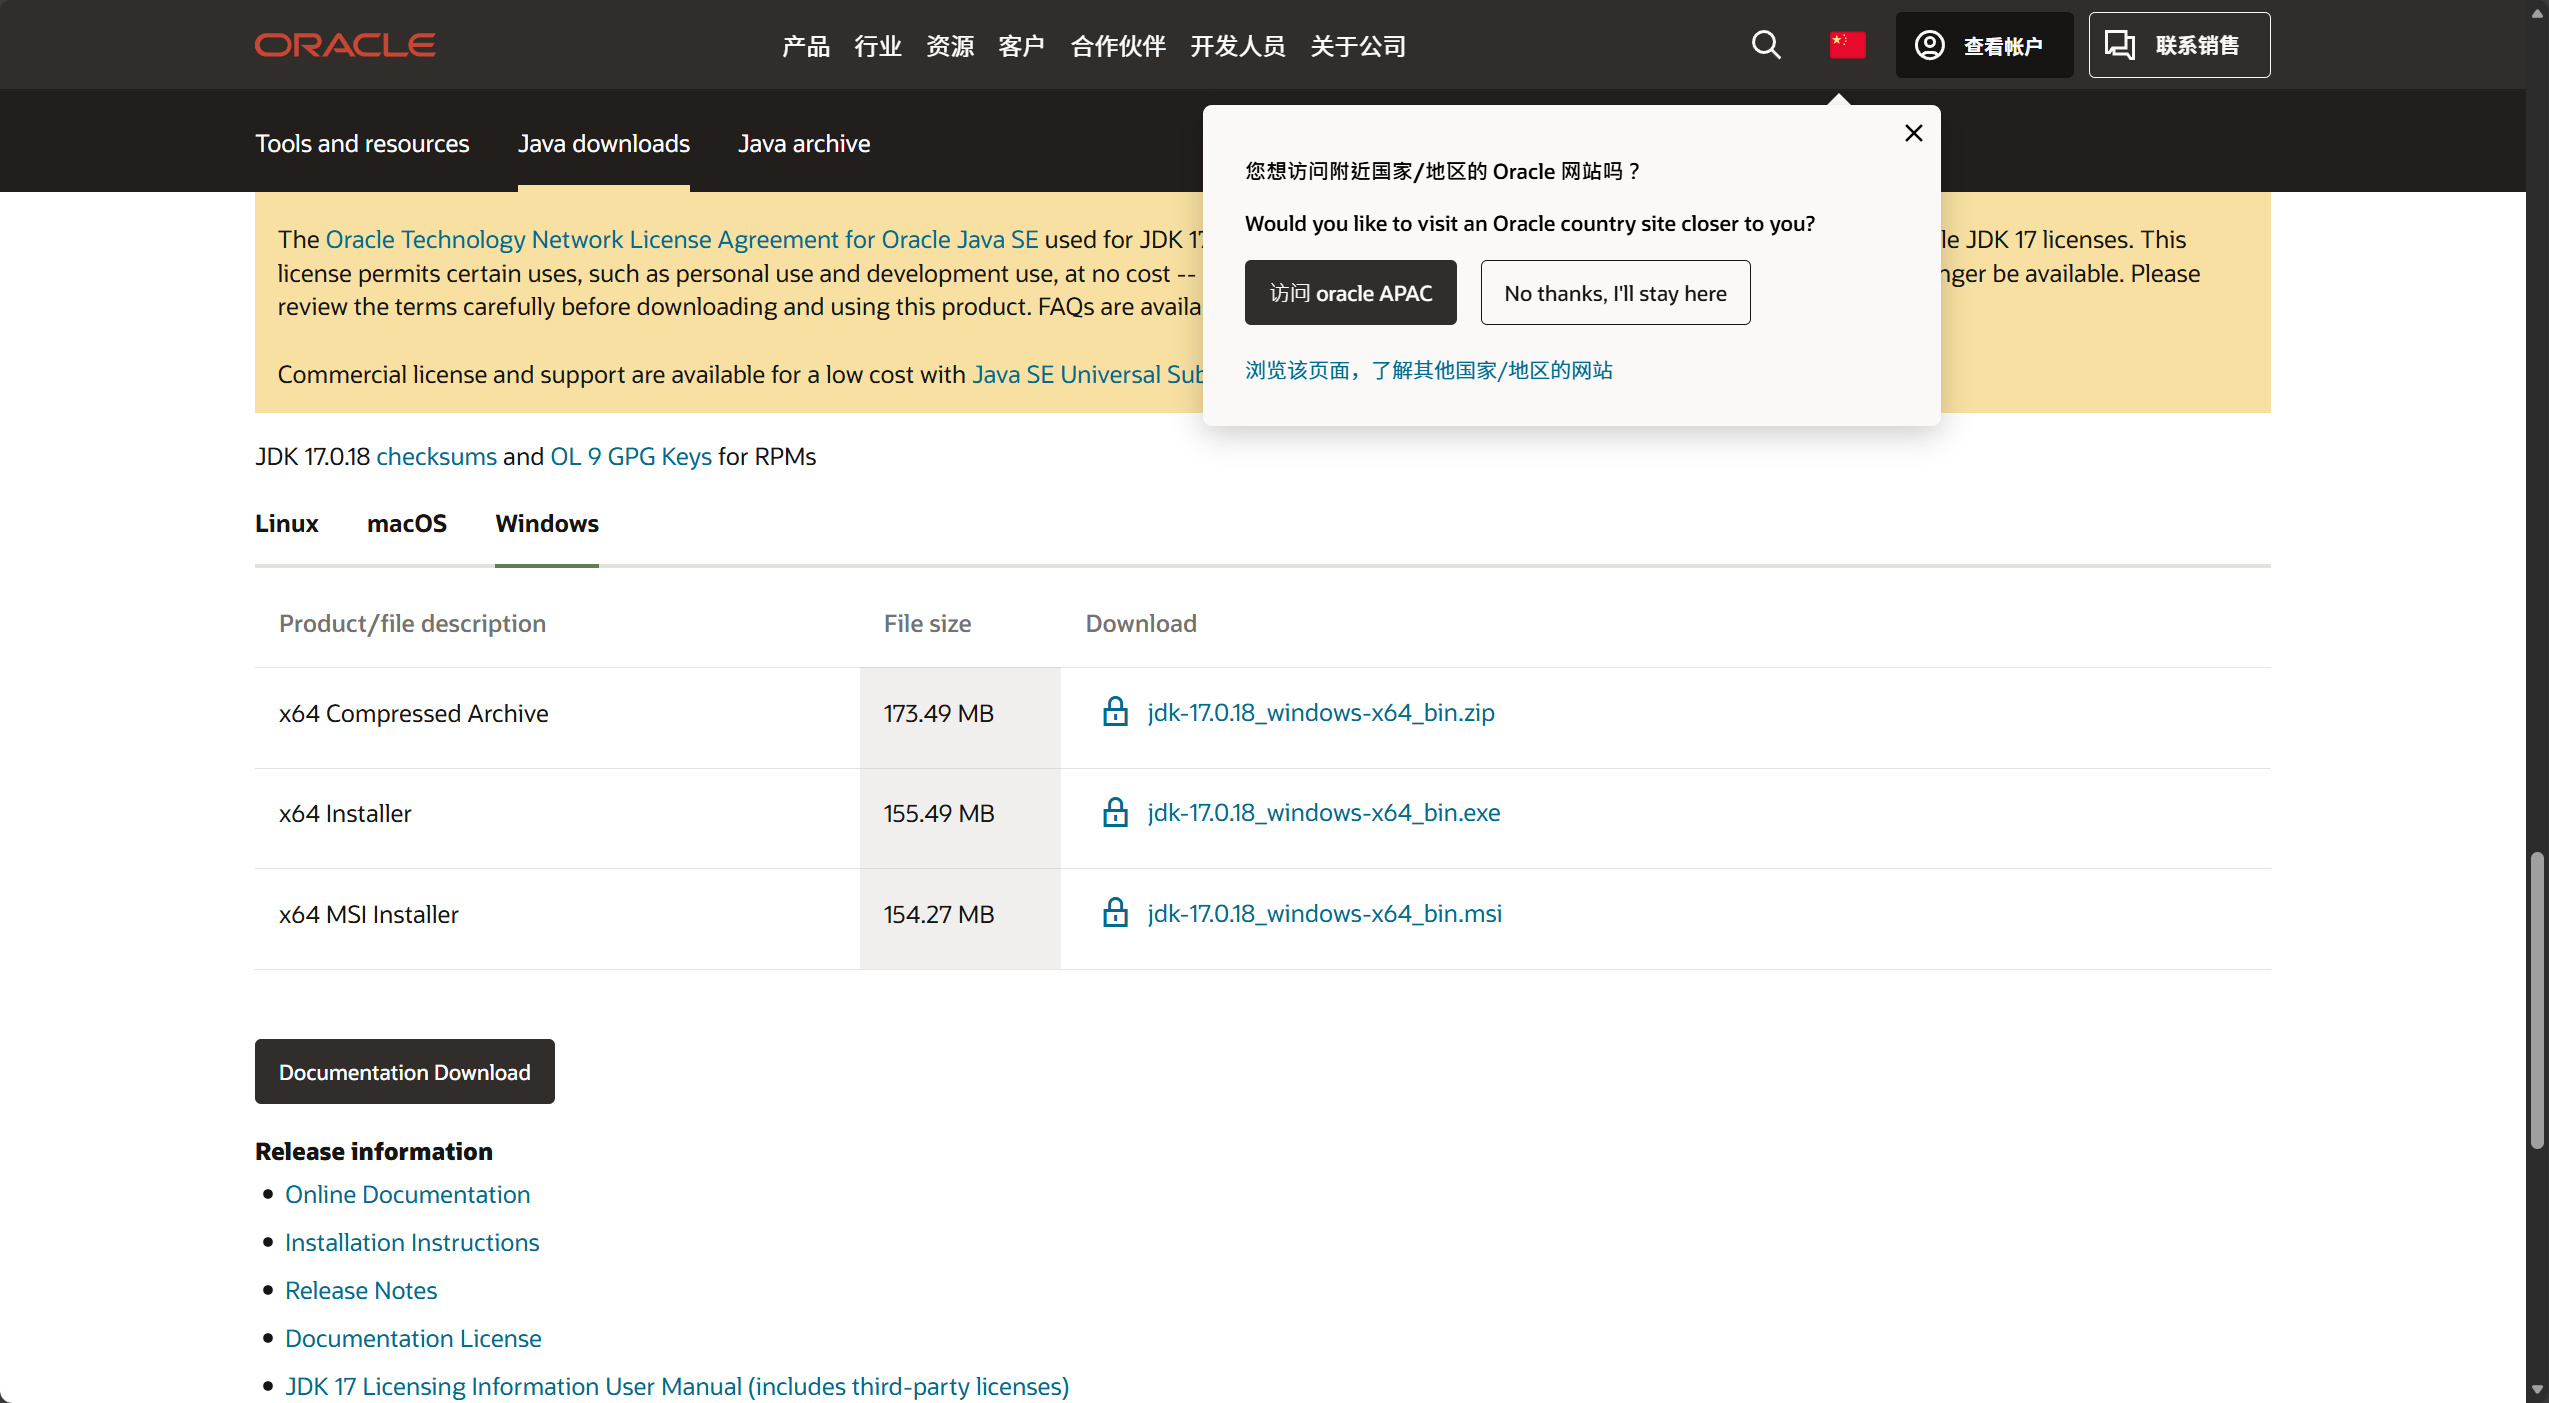Click lock icon beside windows-x64_bin.msi

tap(1115, 913)
